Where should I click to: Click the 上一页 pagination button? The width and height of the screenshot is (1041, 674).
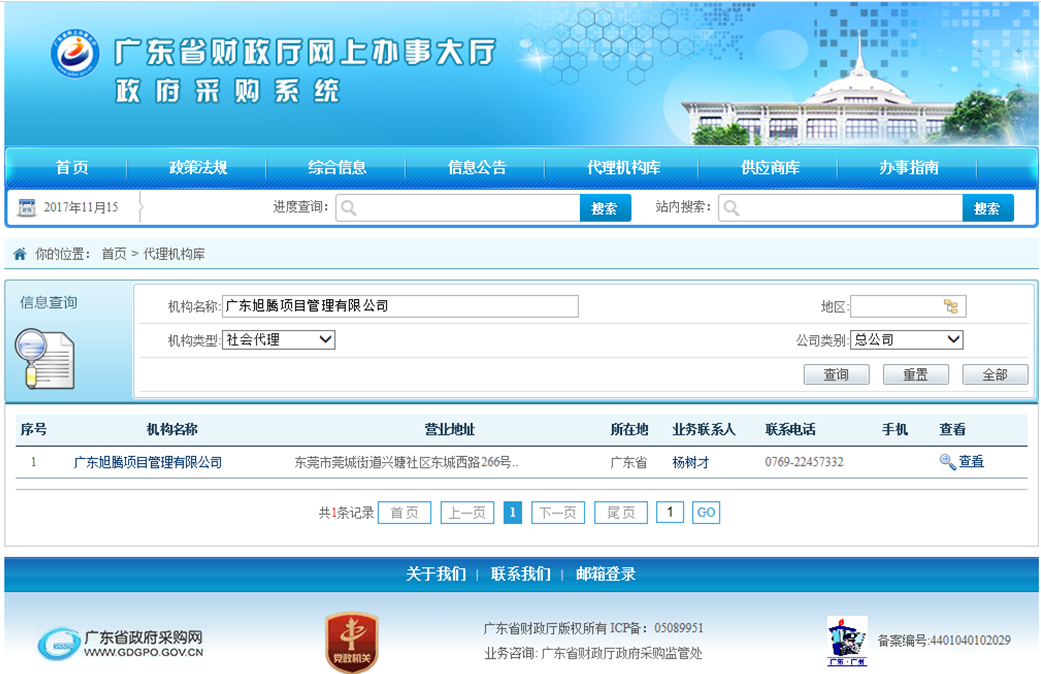coord(467,513)
